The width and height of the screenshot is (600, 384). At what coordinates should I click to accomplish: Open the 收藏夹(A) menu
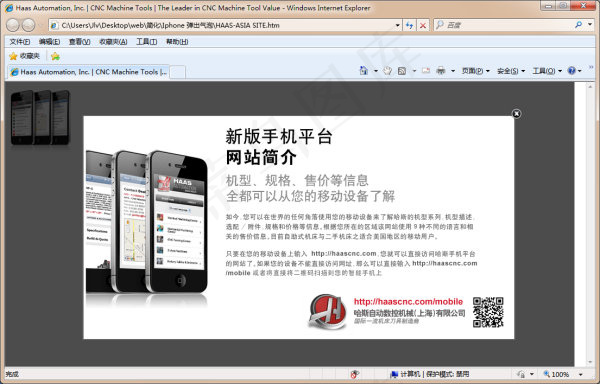pos(113,42)
